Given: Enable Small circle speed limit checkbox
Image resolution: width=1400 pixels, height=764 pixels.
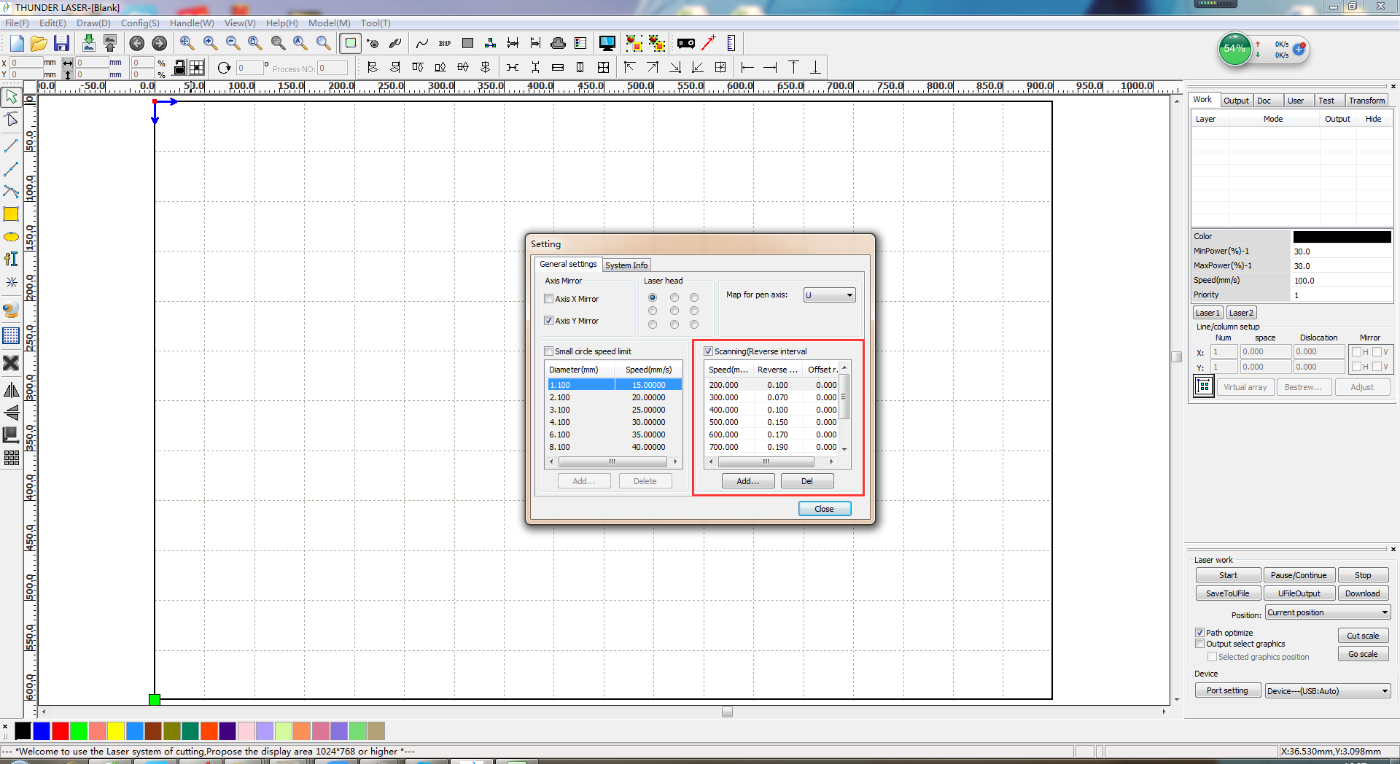Looking at the screenshot, I should pos(548,351).
